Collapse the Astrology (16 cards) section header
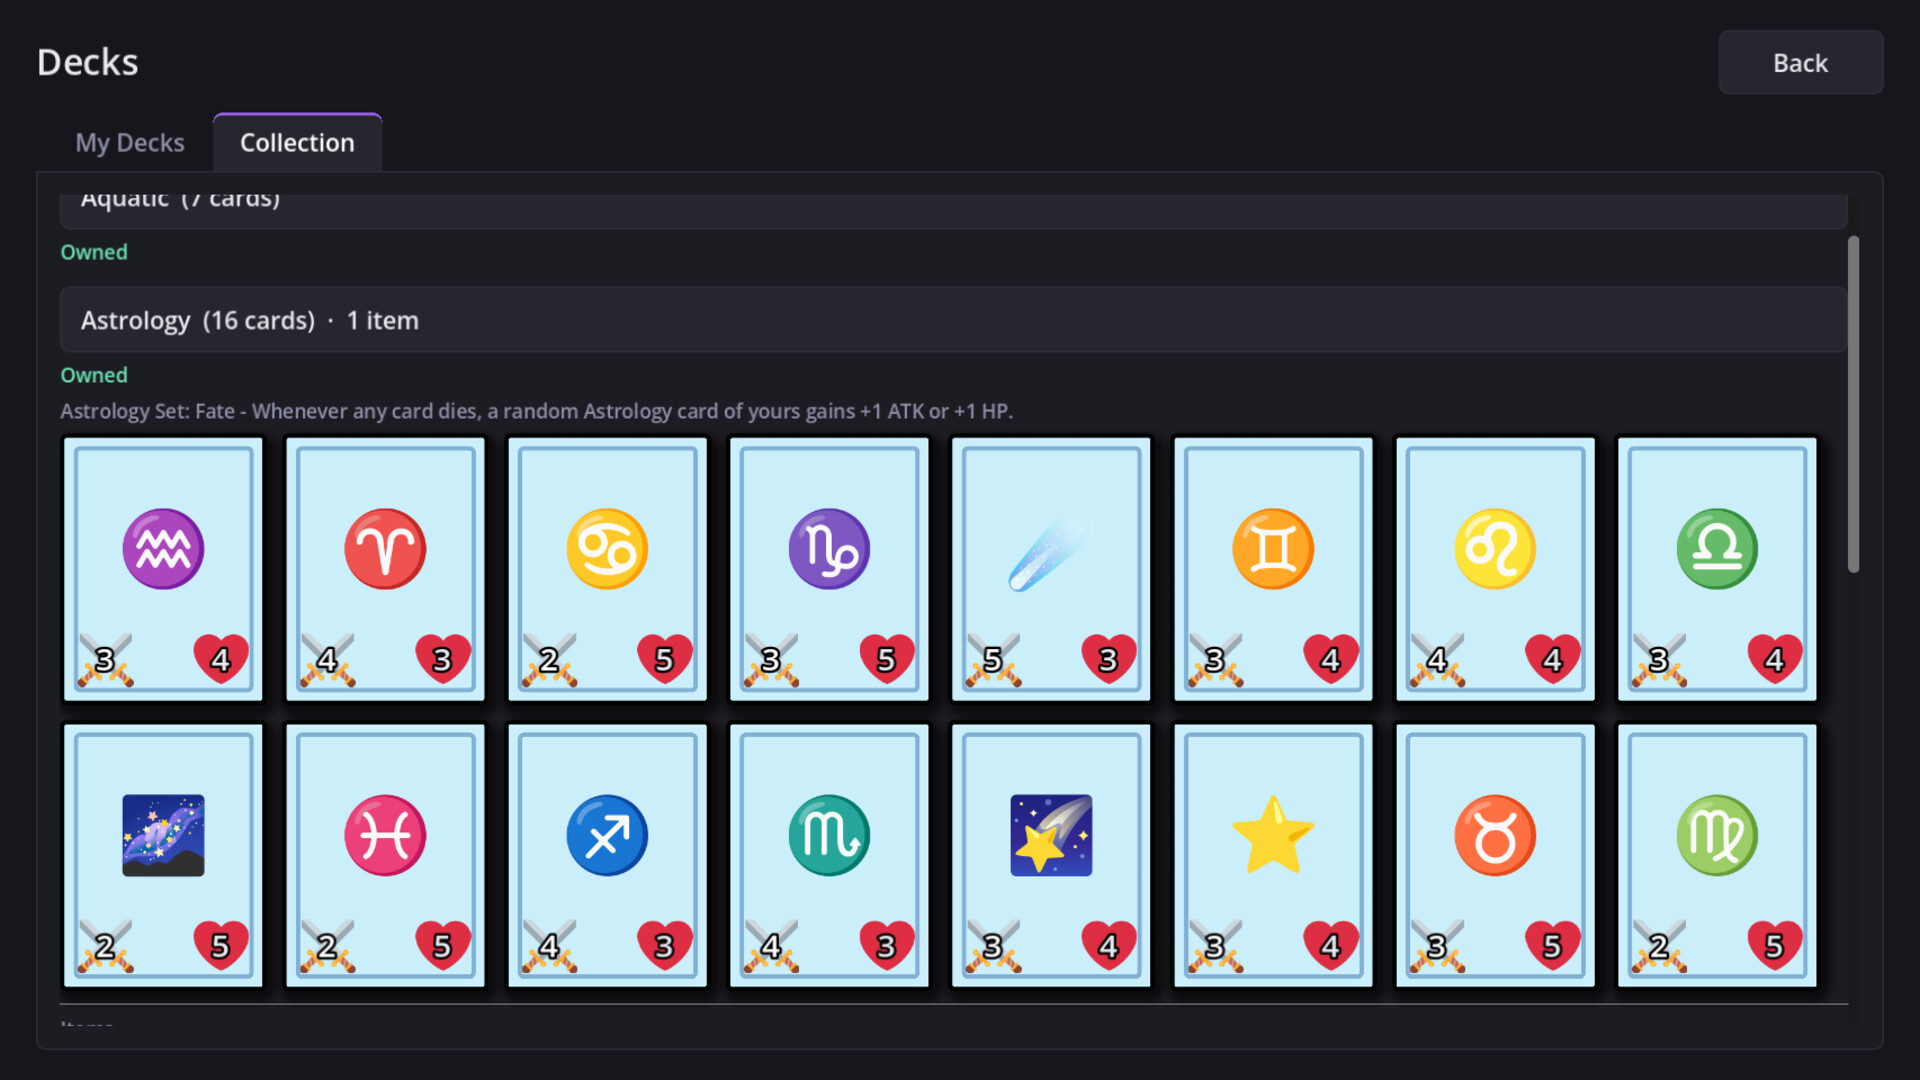Screen dimensions: 1920x1080 [x=953, y=320]
